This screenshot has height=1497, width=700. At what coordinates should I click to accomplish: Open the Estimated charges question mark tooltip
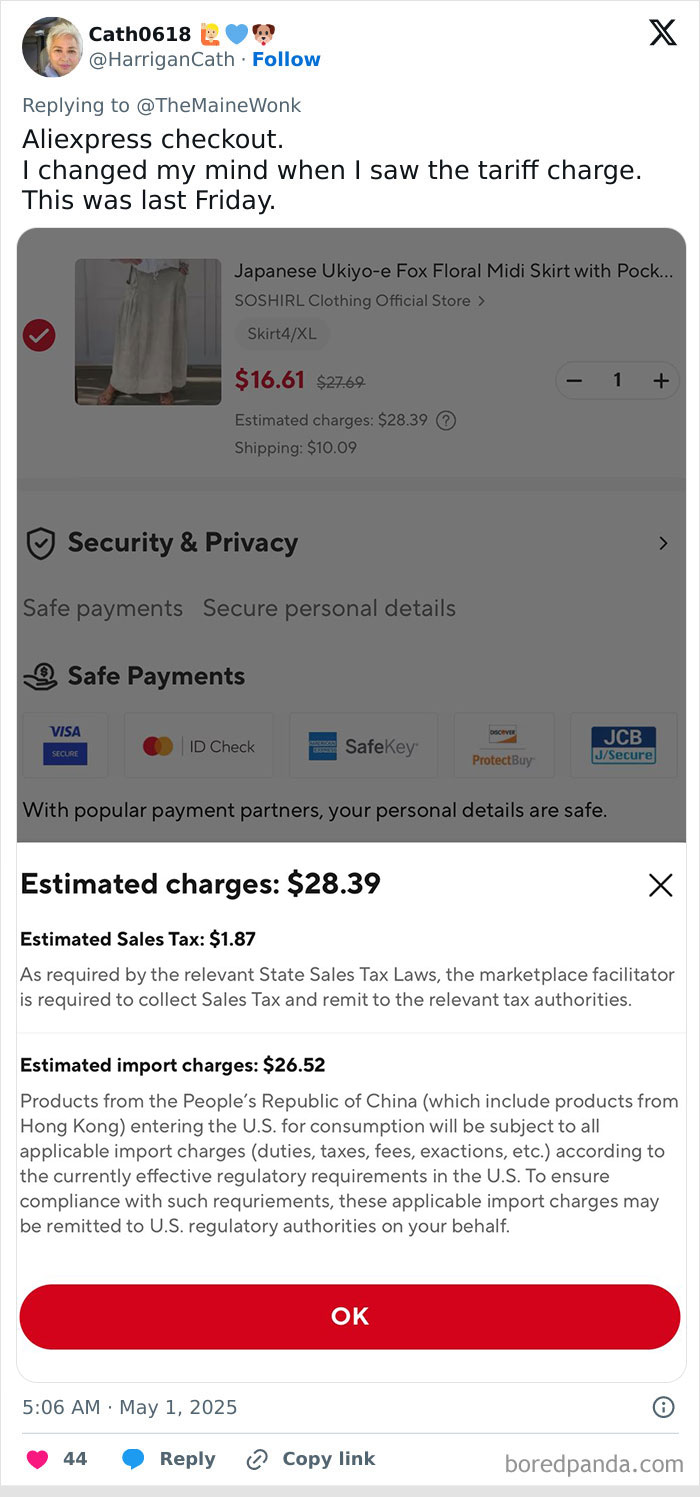[x=446, y=420]
